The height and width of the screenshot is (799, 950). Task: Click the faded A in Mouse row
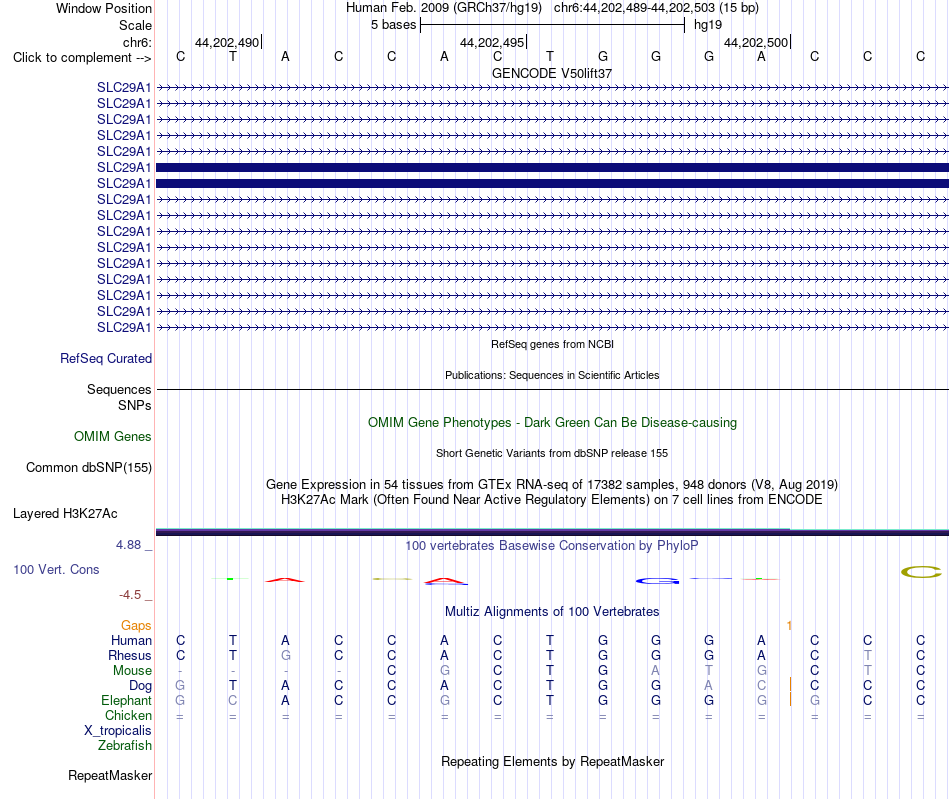point(656,671)
